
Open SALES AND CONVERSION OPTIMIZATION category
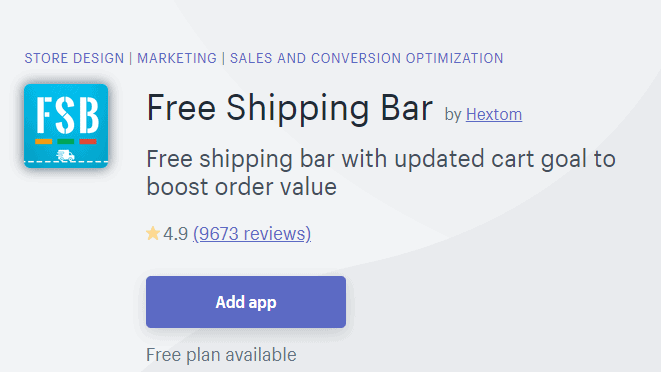coord(366,58)
